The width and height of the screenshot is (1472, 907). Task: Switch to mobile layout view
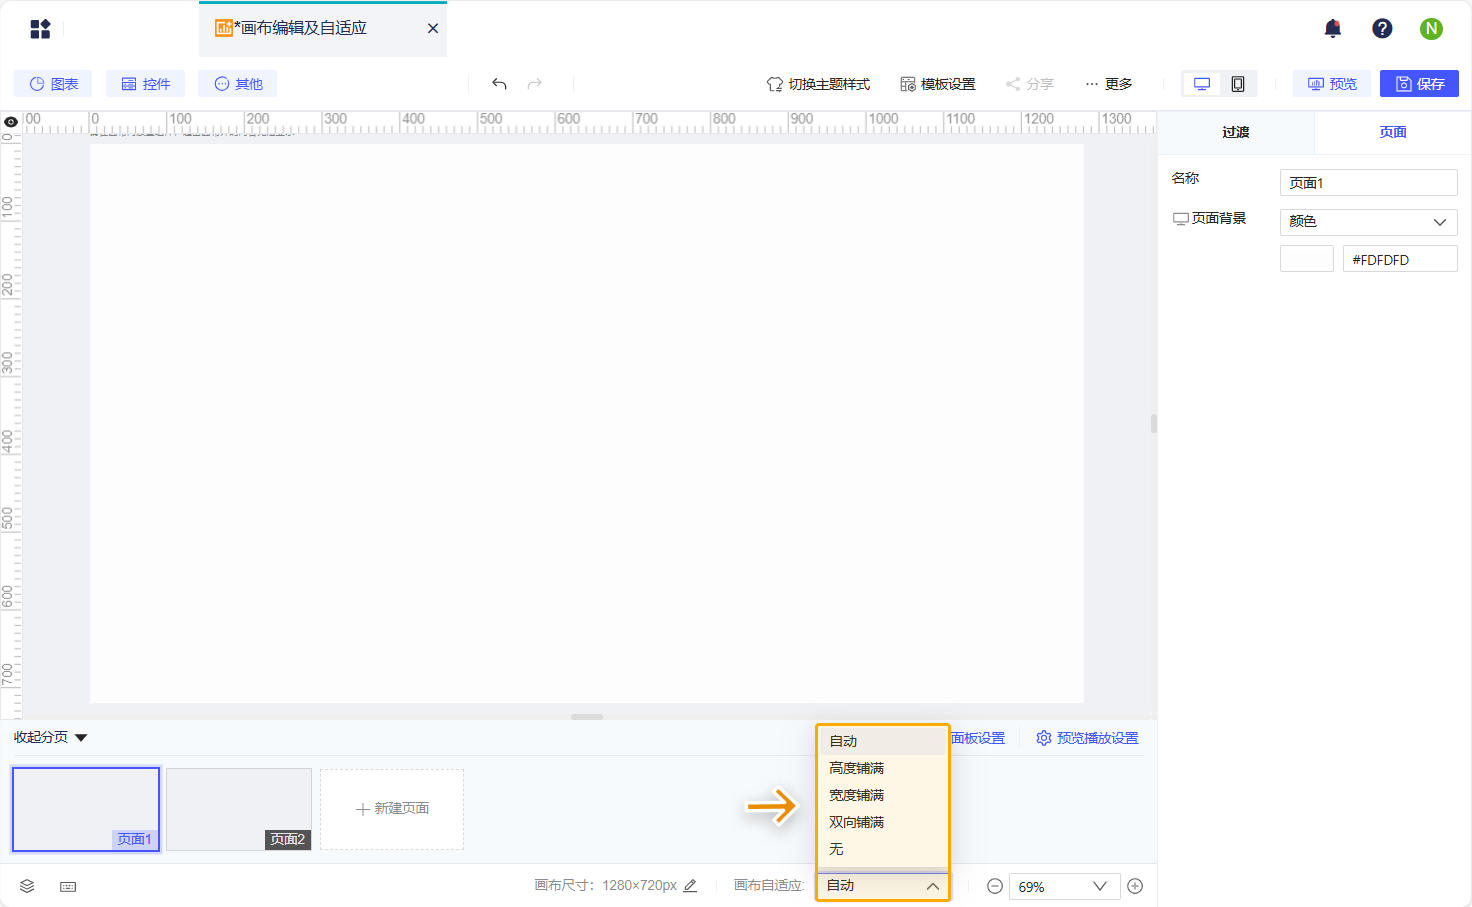click(x=1238, y=84)
